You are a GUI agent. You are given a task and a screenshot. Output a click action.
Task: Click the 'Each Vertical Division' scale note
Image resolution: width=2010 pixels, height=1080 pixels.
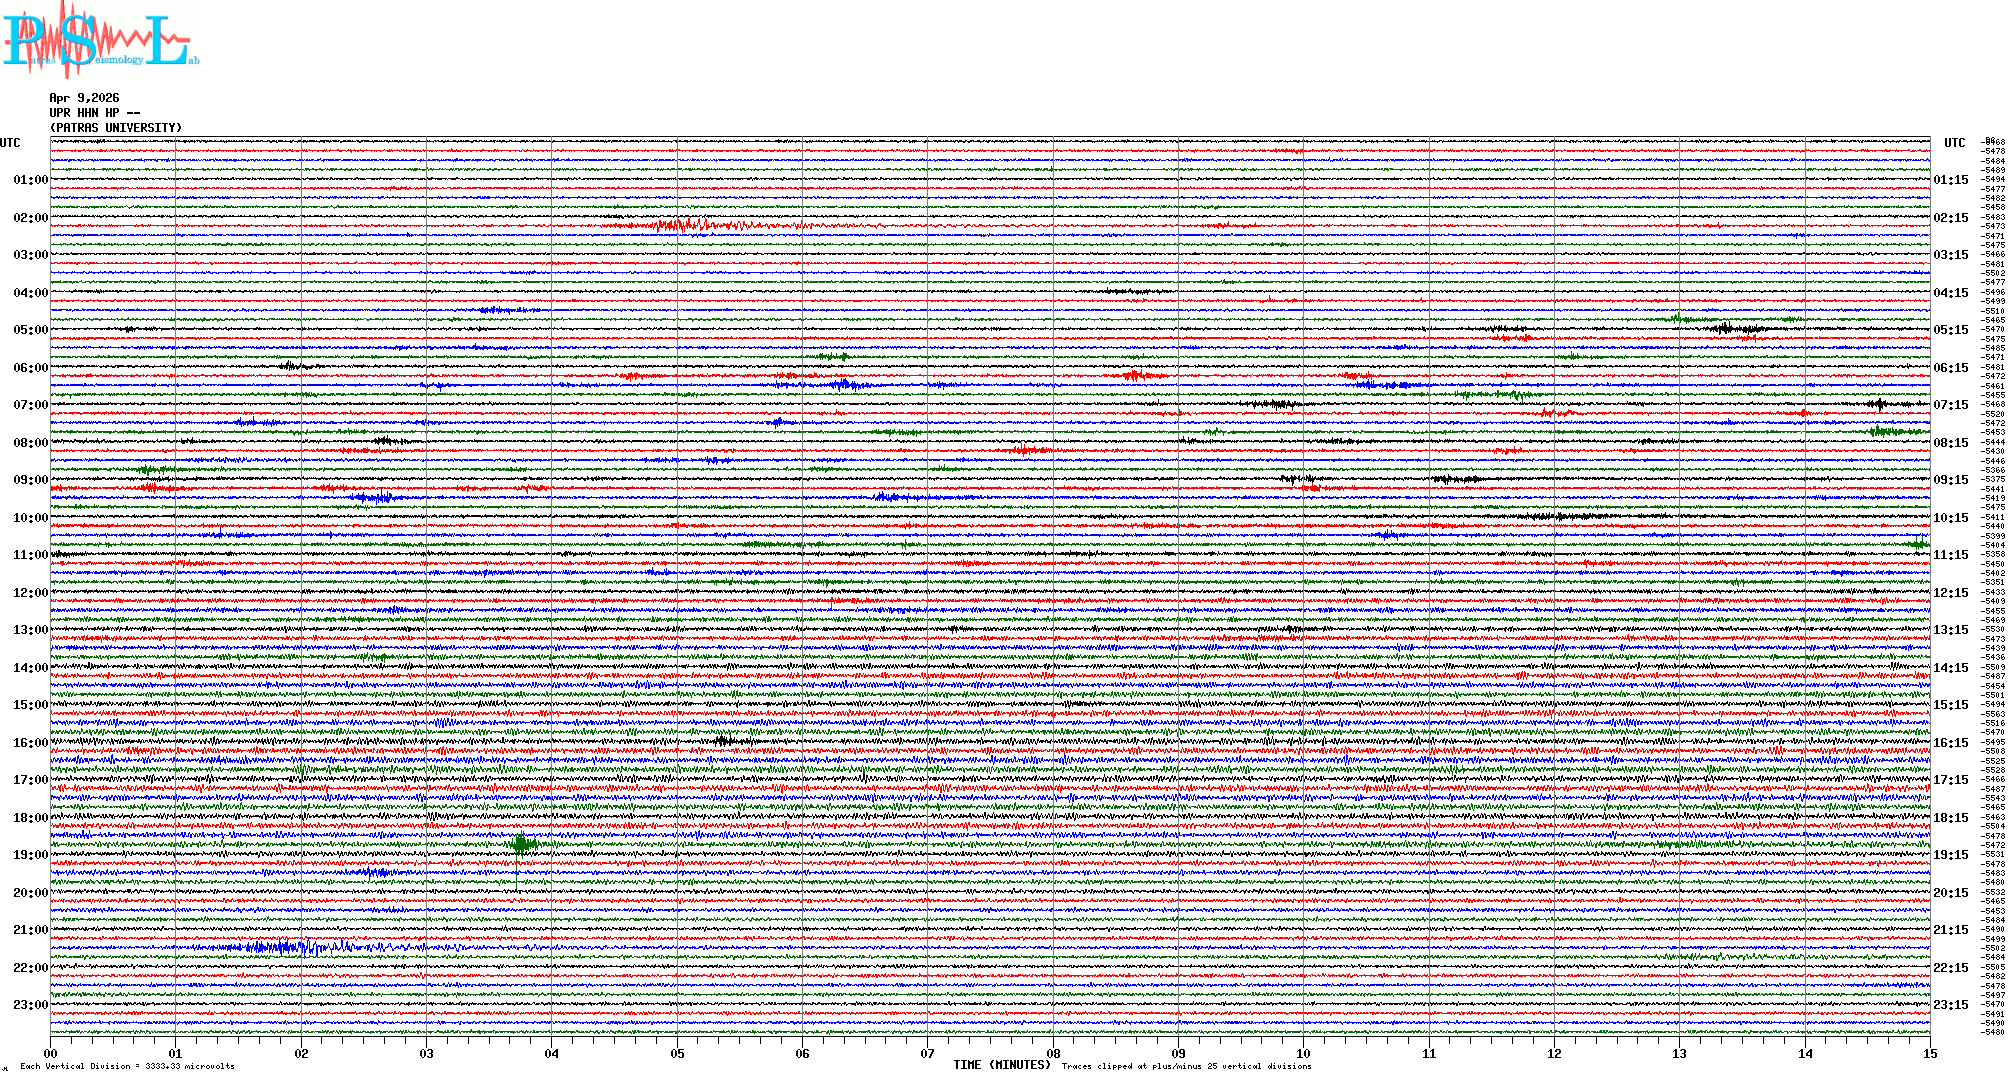(127, 1067)
